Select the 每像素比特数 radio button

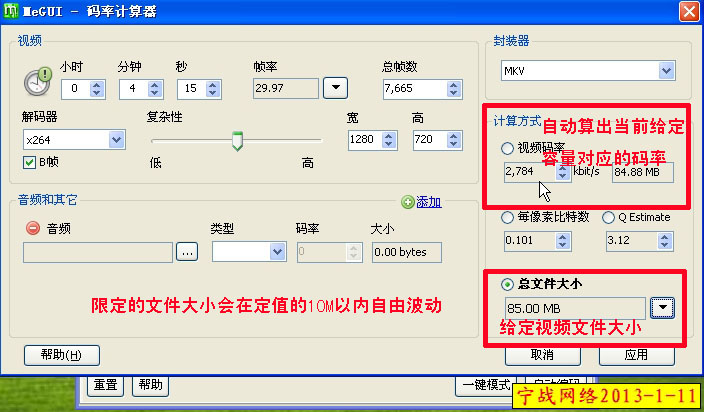click(x=507, y=218)
